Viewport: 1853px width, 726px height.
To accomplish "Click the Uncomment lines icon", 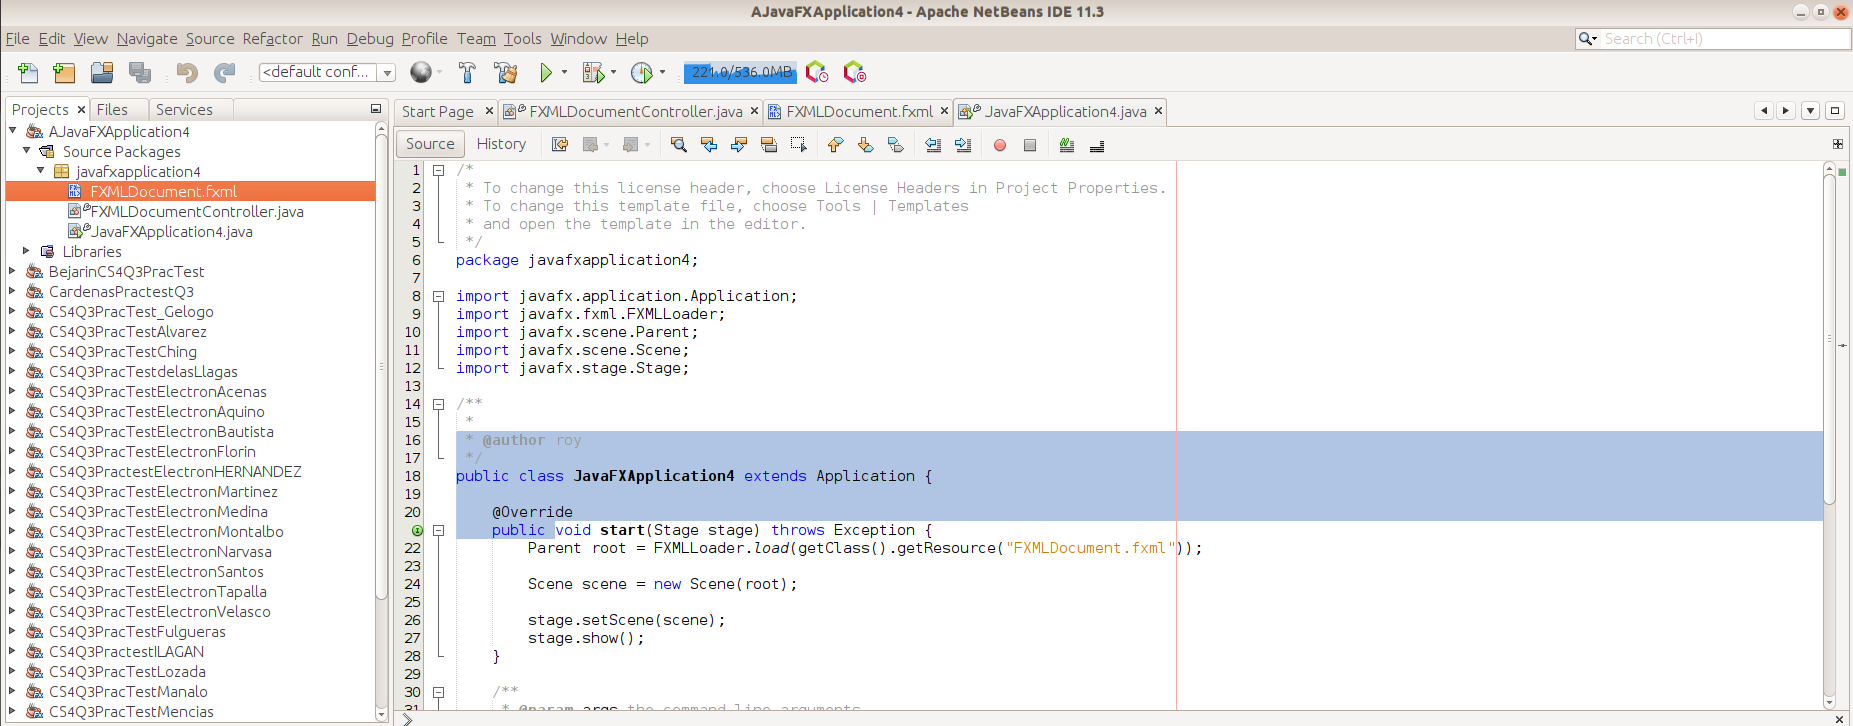I will (1097, 145).
